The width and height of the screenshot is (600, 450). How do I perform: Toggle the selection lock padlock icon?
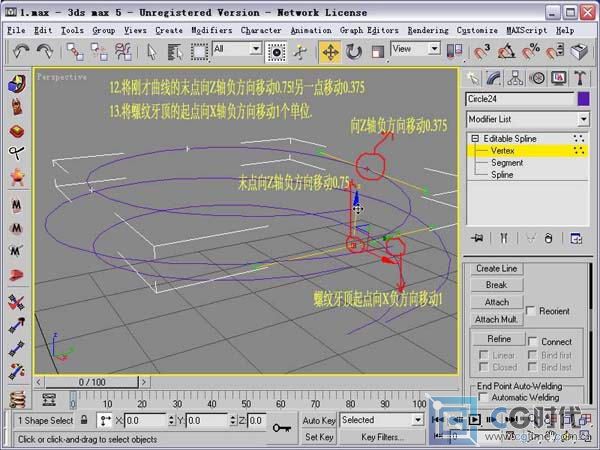pos(84,420)
